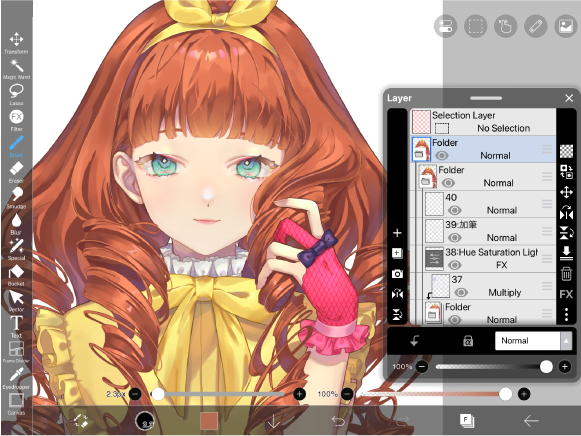This screenshot has height=436, width=581.
Task: Select the Text tool
Action: pos(16,327)
